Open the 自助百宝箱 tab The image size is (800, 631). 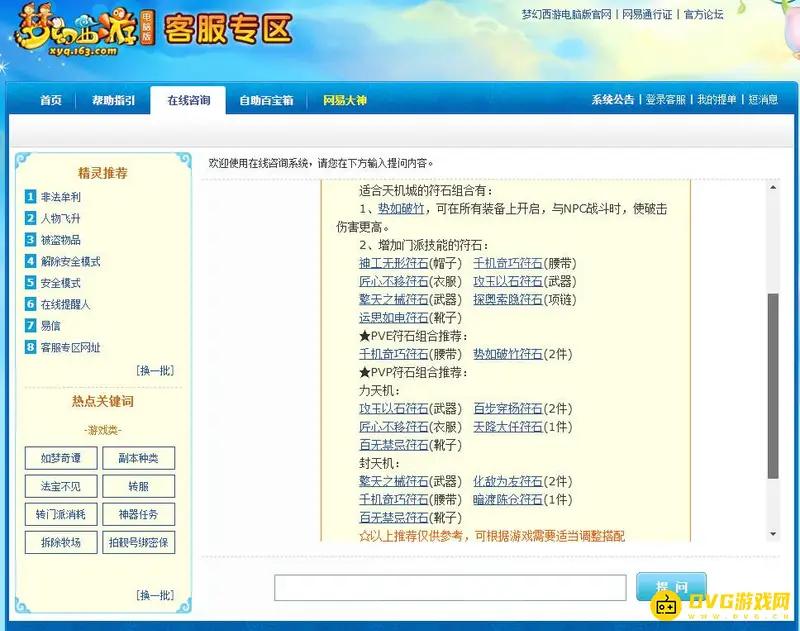266,100
